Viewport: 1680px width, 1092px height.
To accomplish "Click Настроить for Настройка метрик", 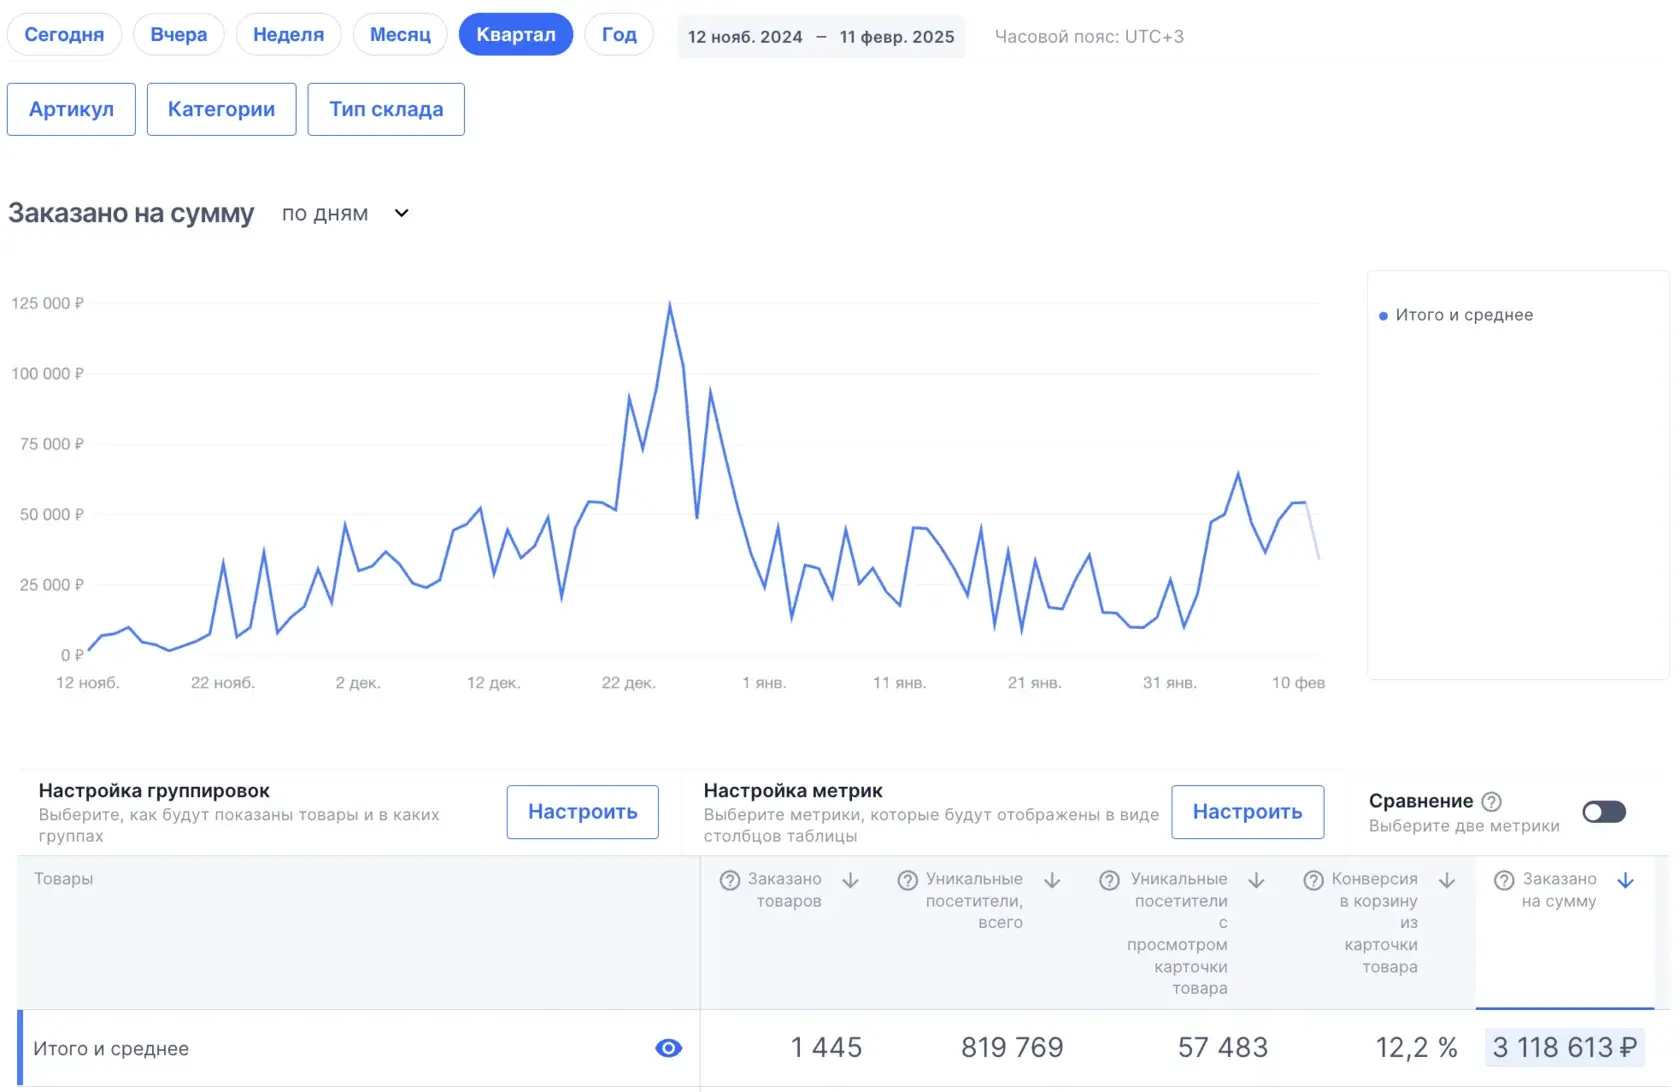I will coord(1248,812).
